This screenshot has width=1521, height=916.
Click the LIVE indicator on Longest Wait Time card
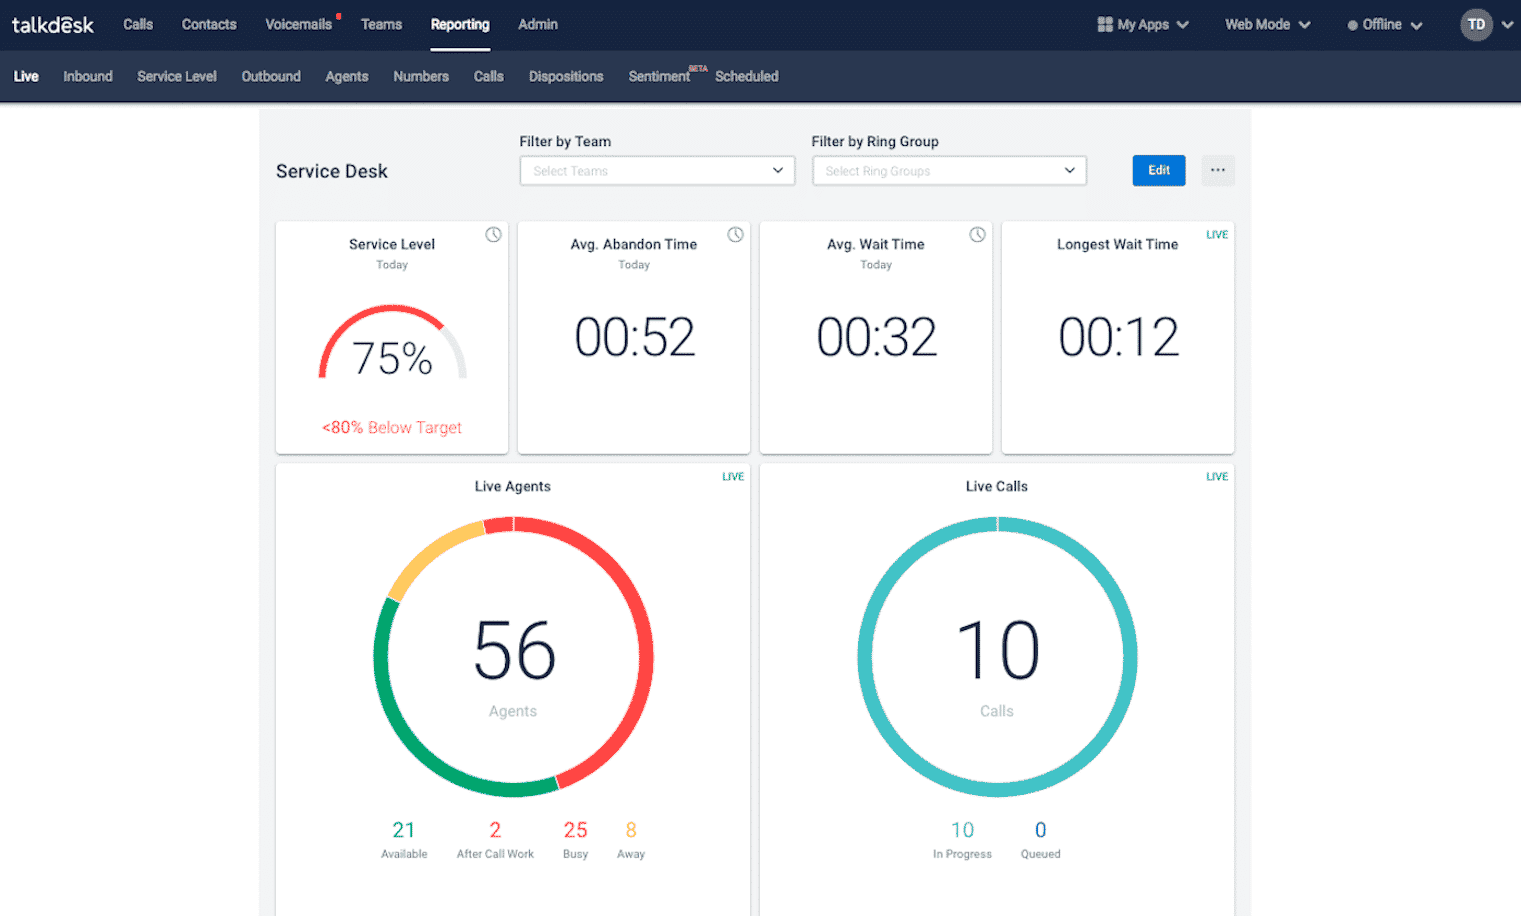[x=1216, y=234]
